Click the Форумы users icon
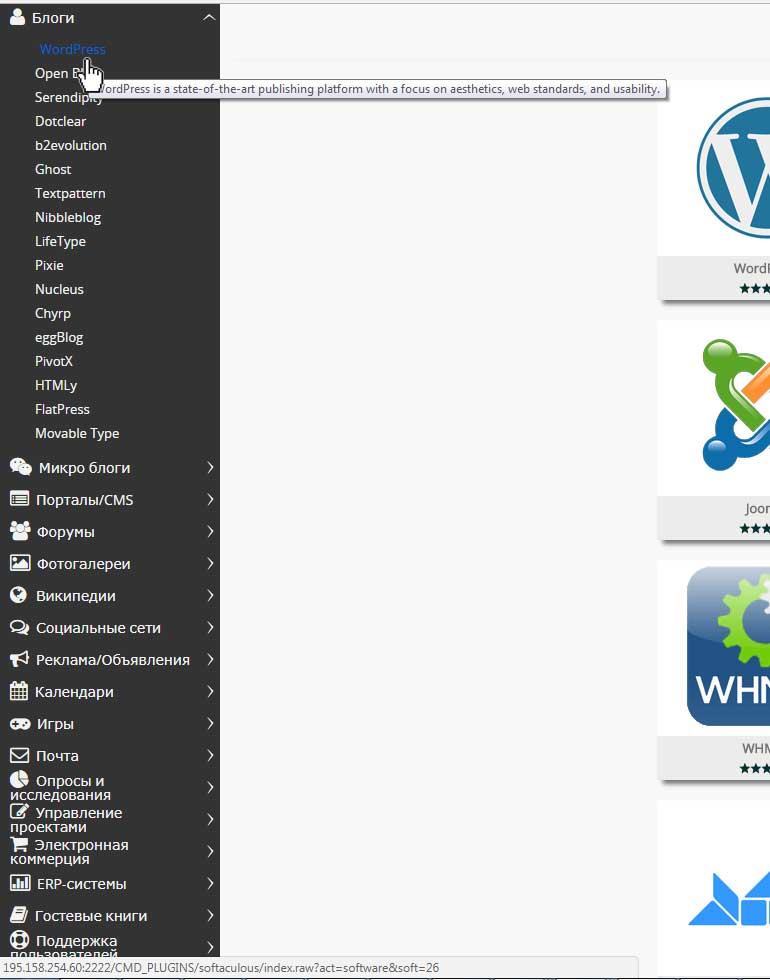 click(x=20, y=531)
